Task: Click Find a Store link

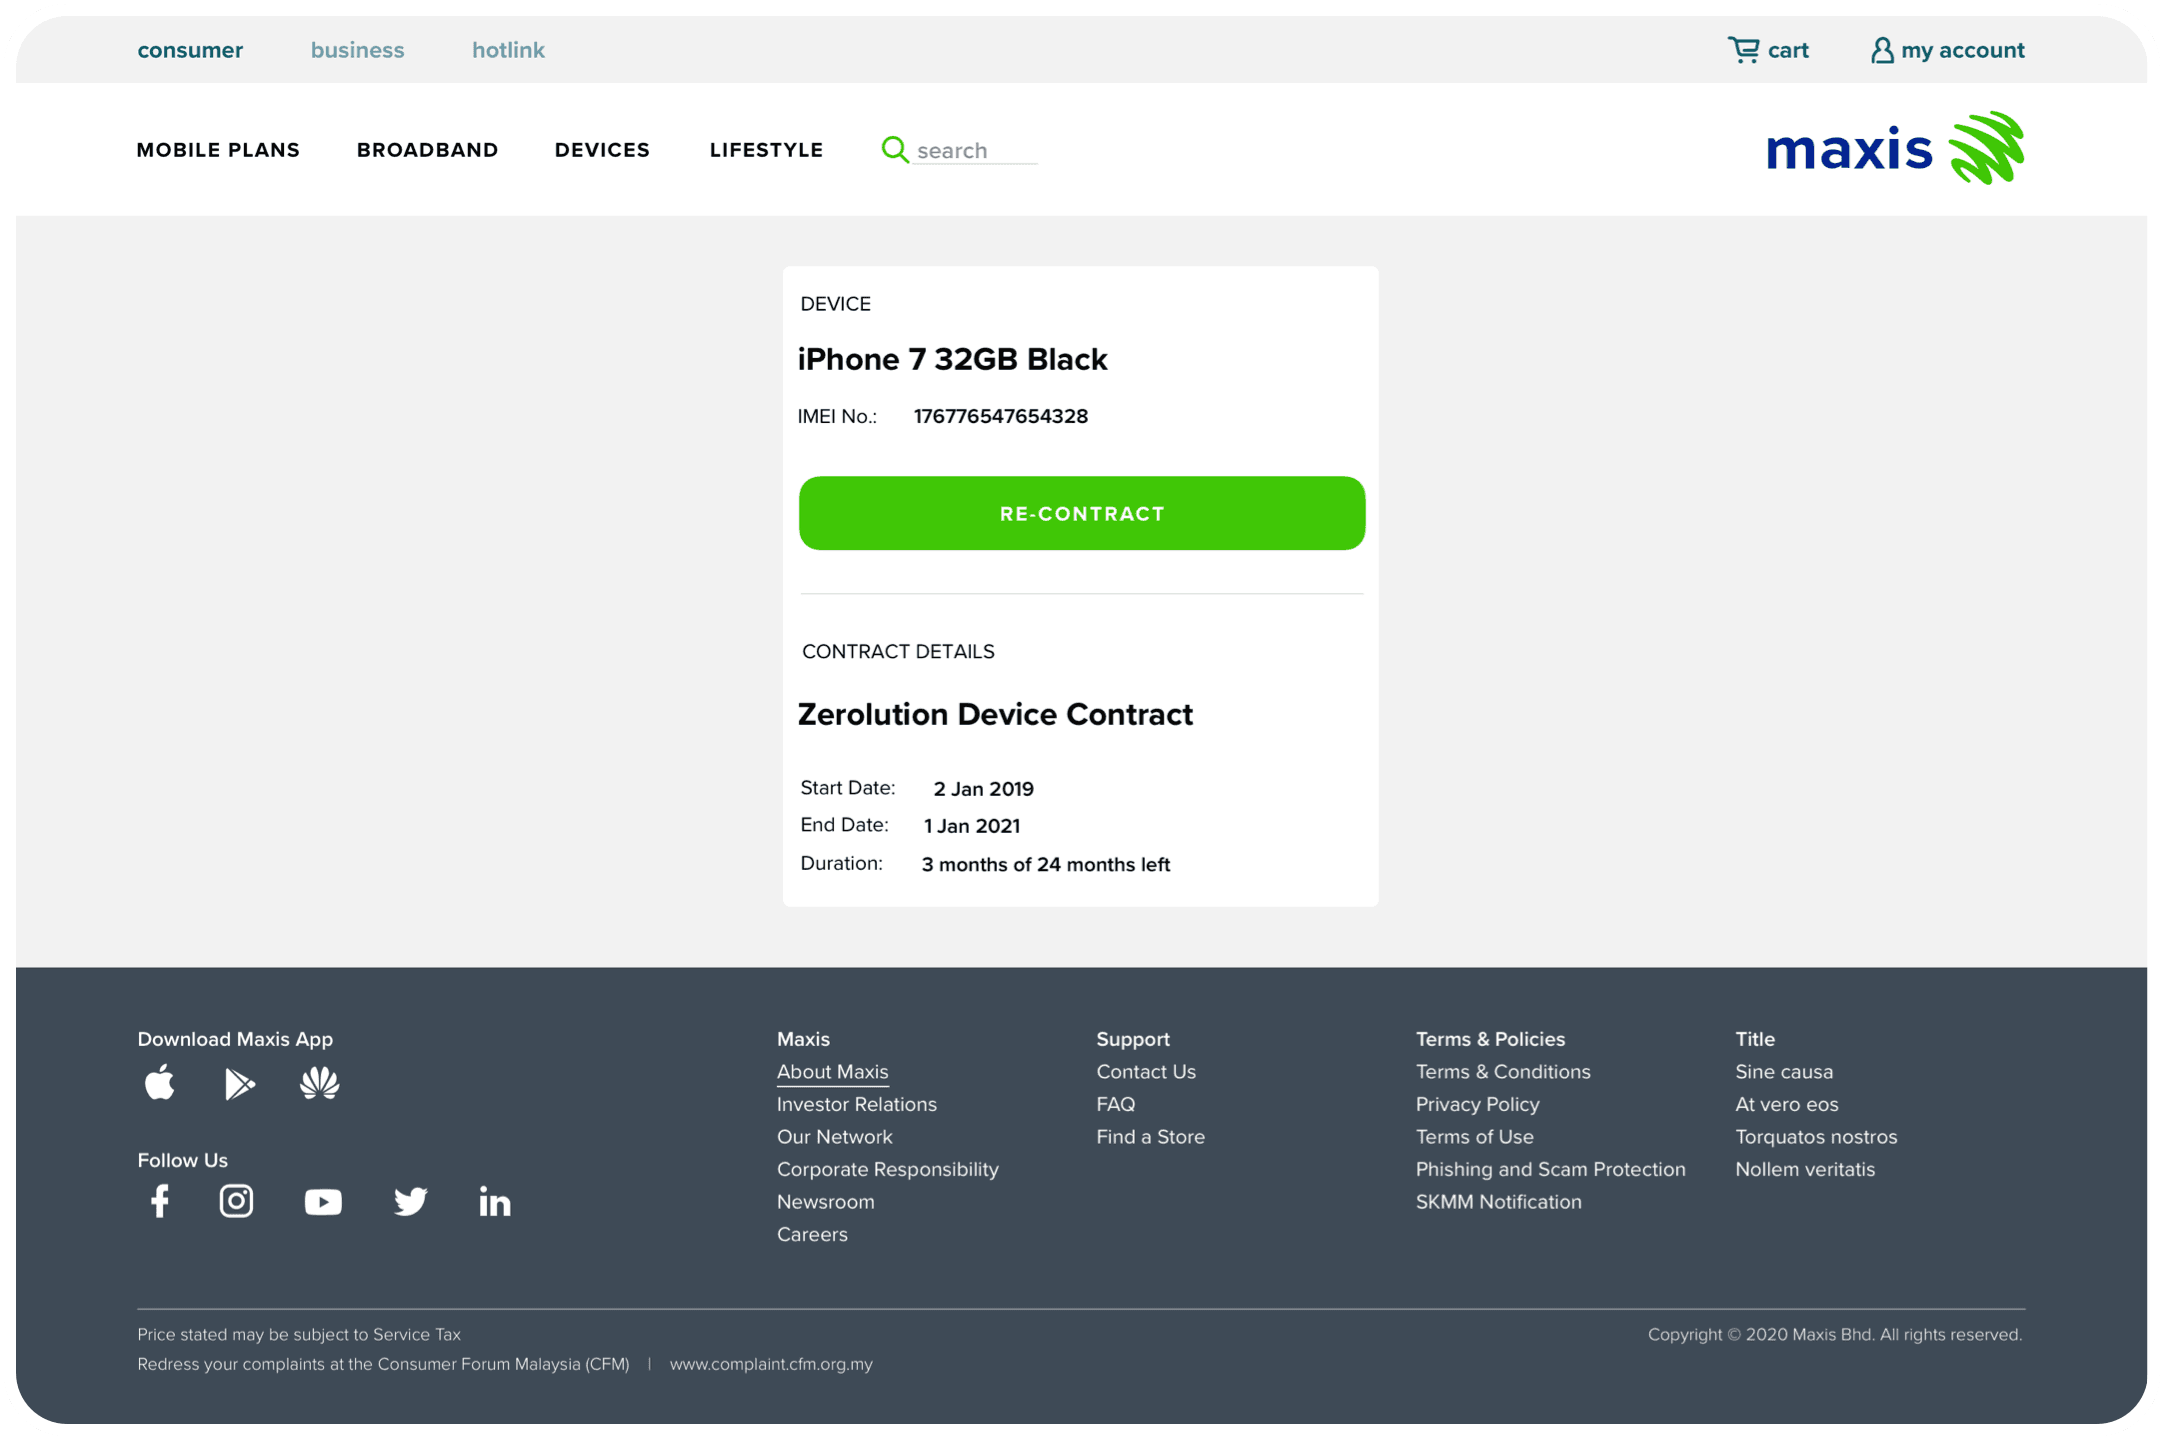Action: click(1151, 1137)
